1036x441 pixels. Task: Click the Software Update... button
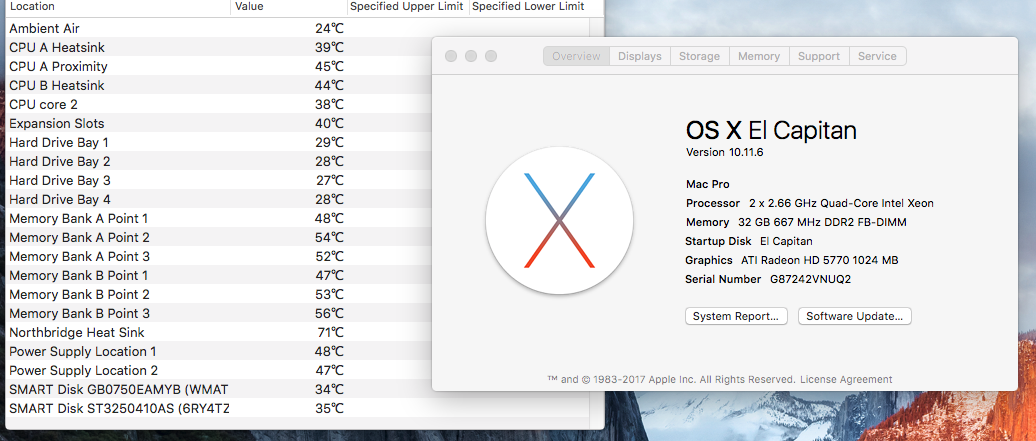point(854,316)
